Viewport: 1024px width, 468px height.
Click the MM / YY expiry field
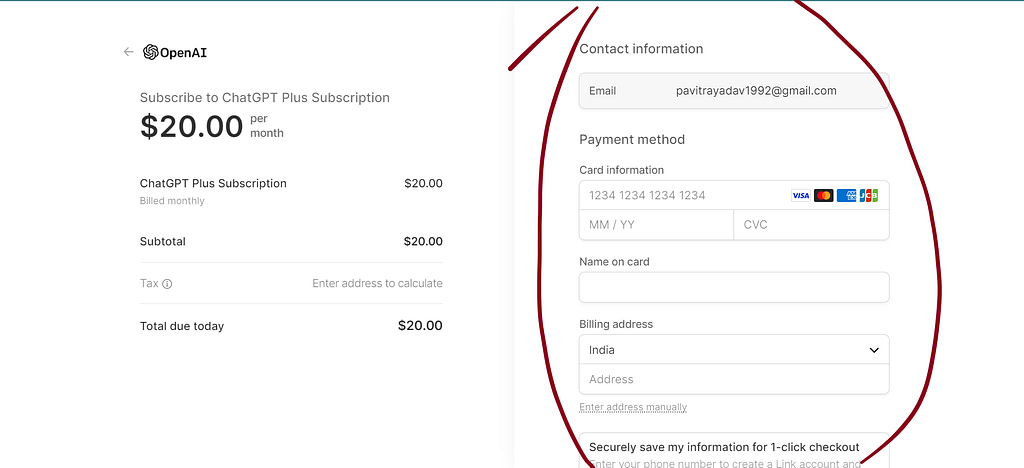[656, 225]
